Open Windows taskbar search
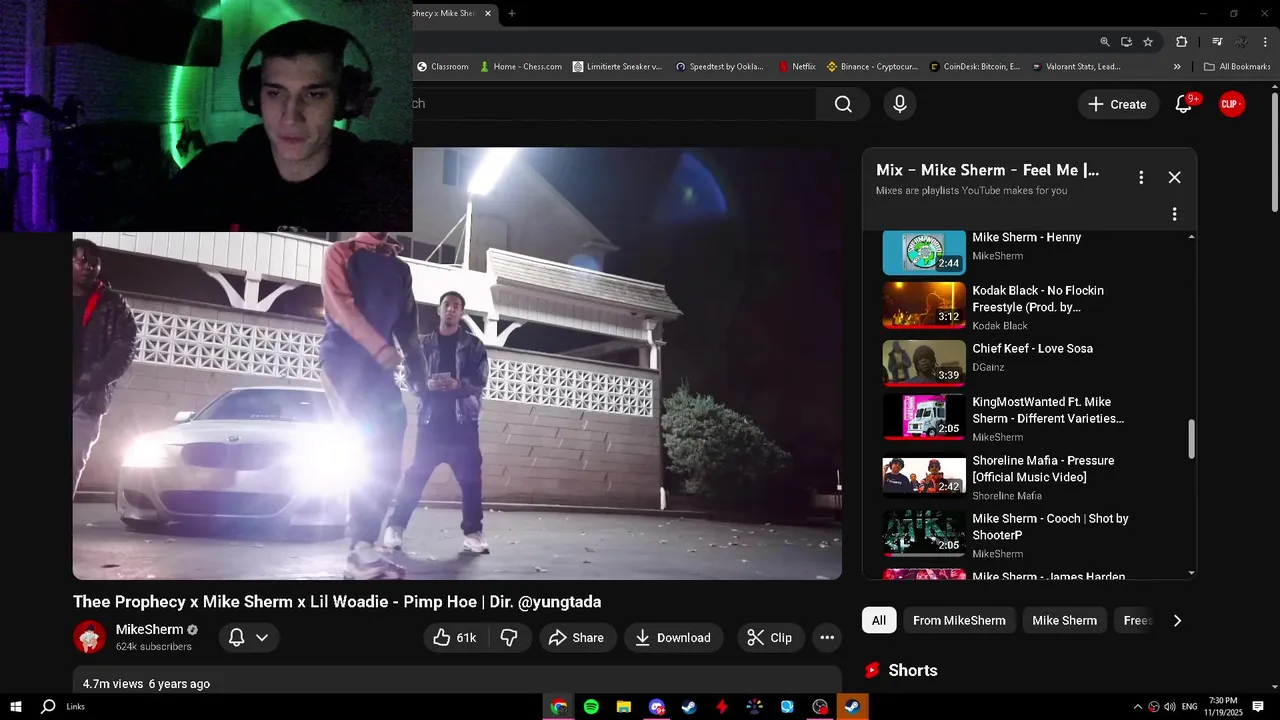The image size is (1280, 720). pos(48,707)
